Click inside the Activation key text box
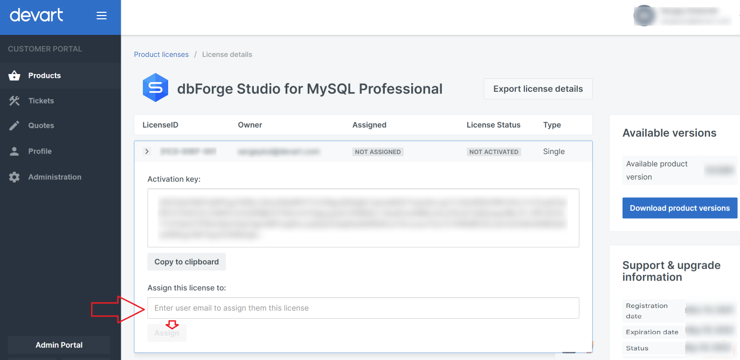 coord(363,218)
